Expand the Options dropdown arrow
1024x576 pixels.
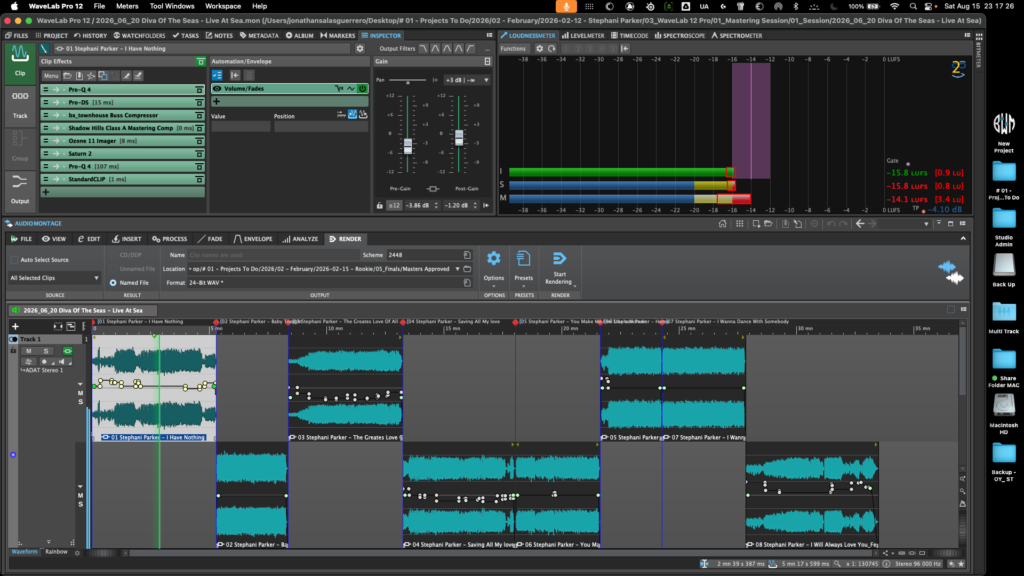[494, 286]
